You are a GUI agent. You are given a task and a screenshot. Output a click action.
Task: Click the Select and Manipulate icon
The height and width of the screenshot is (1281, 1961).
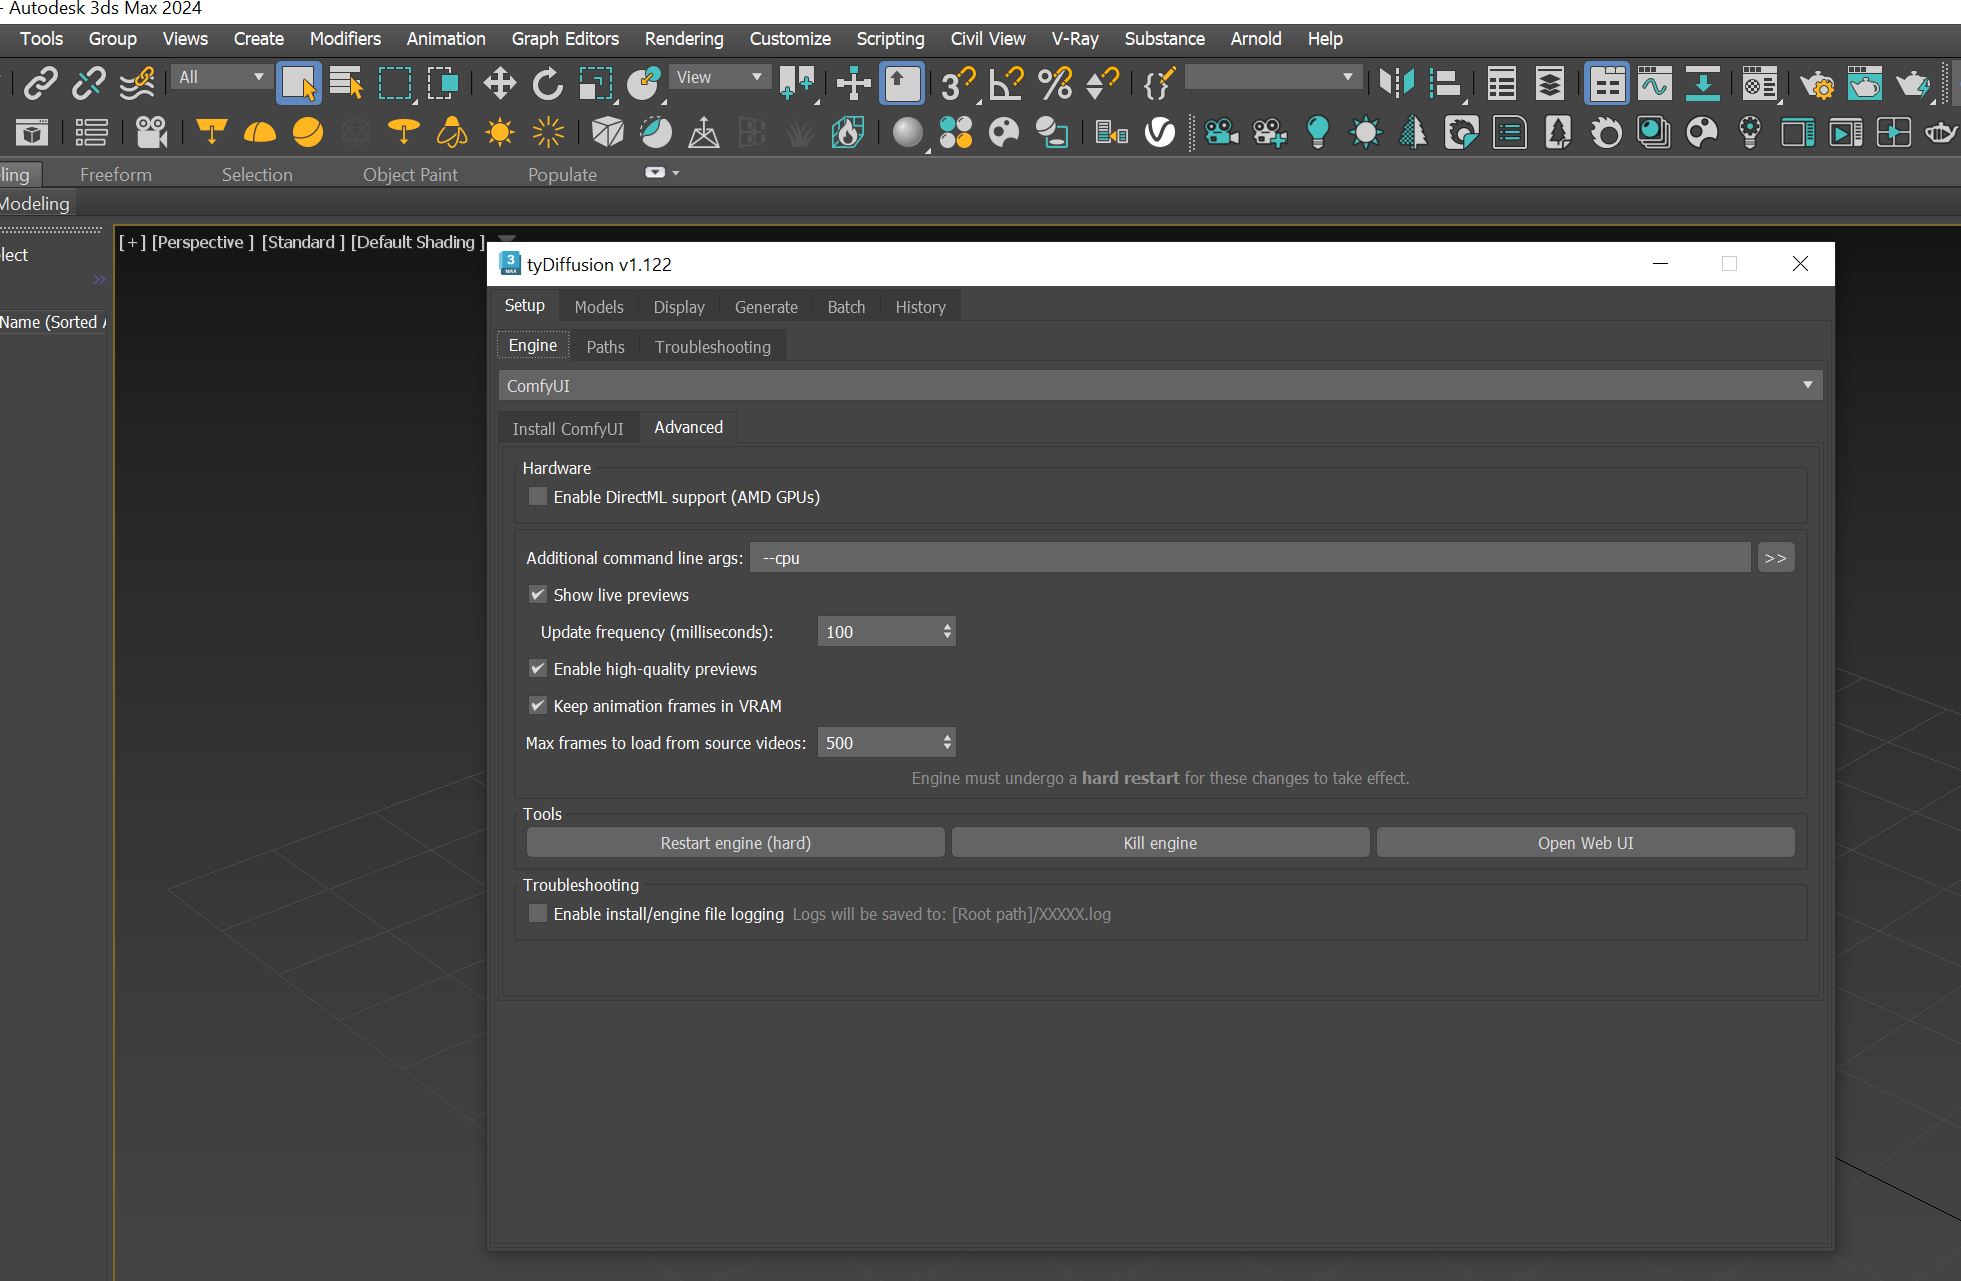(853, 83)
